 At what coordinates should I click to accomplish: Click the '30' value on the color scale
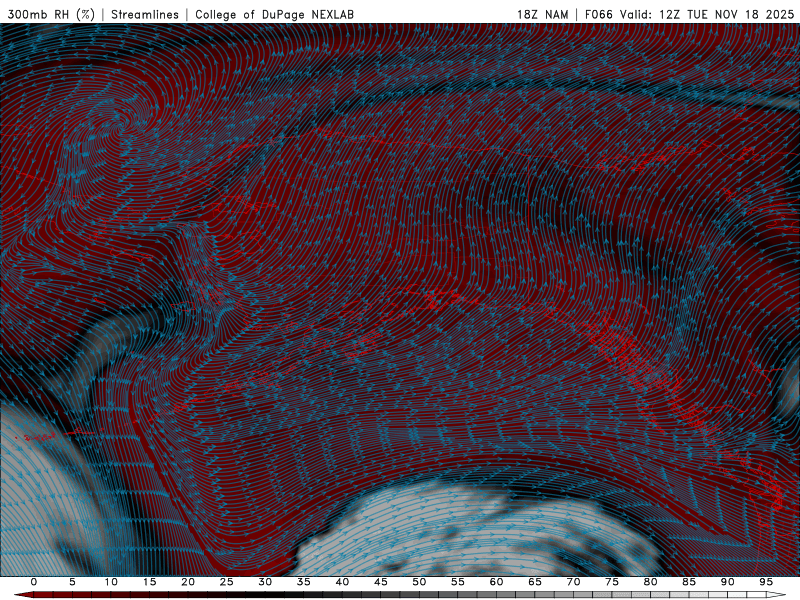tap(265, 582)
